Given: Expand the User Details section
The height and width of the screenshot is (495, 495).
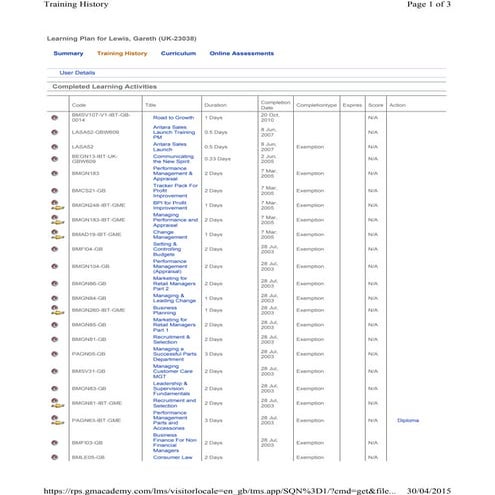Looking at the screenshot, I should click(x=77, y=73).
